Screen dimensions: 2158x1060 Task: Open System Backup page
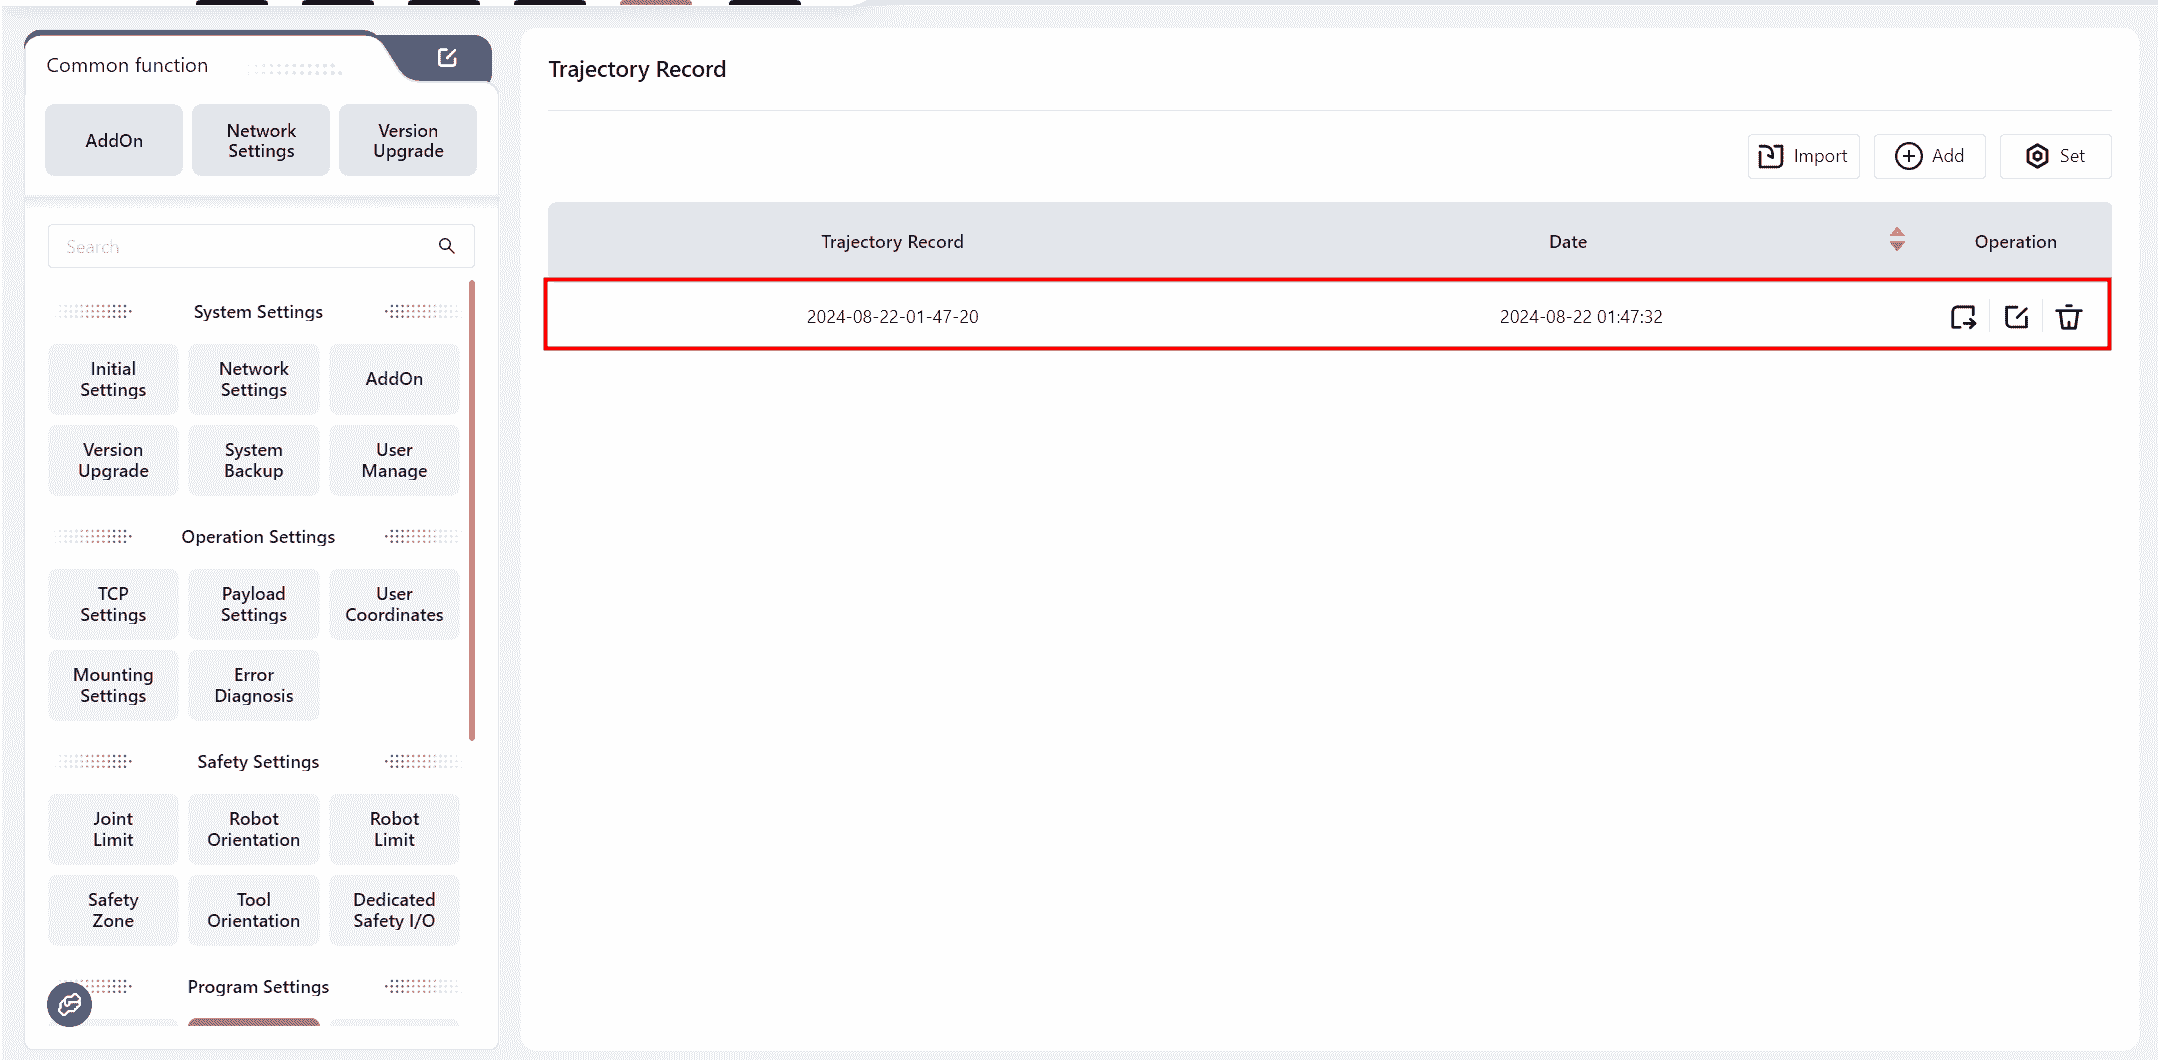tap(253, 460)
